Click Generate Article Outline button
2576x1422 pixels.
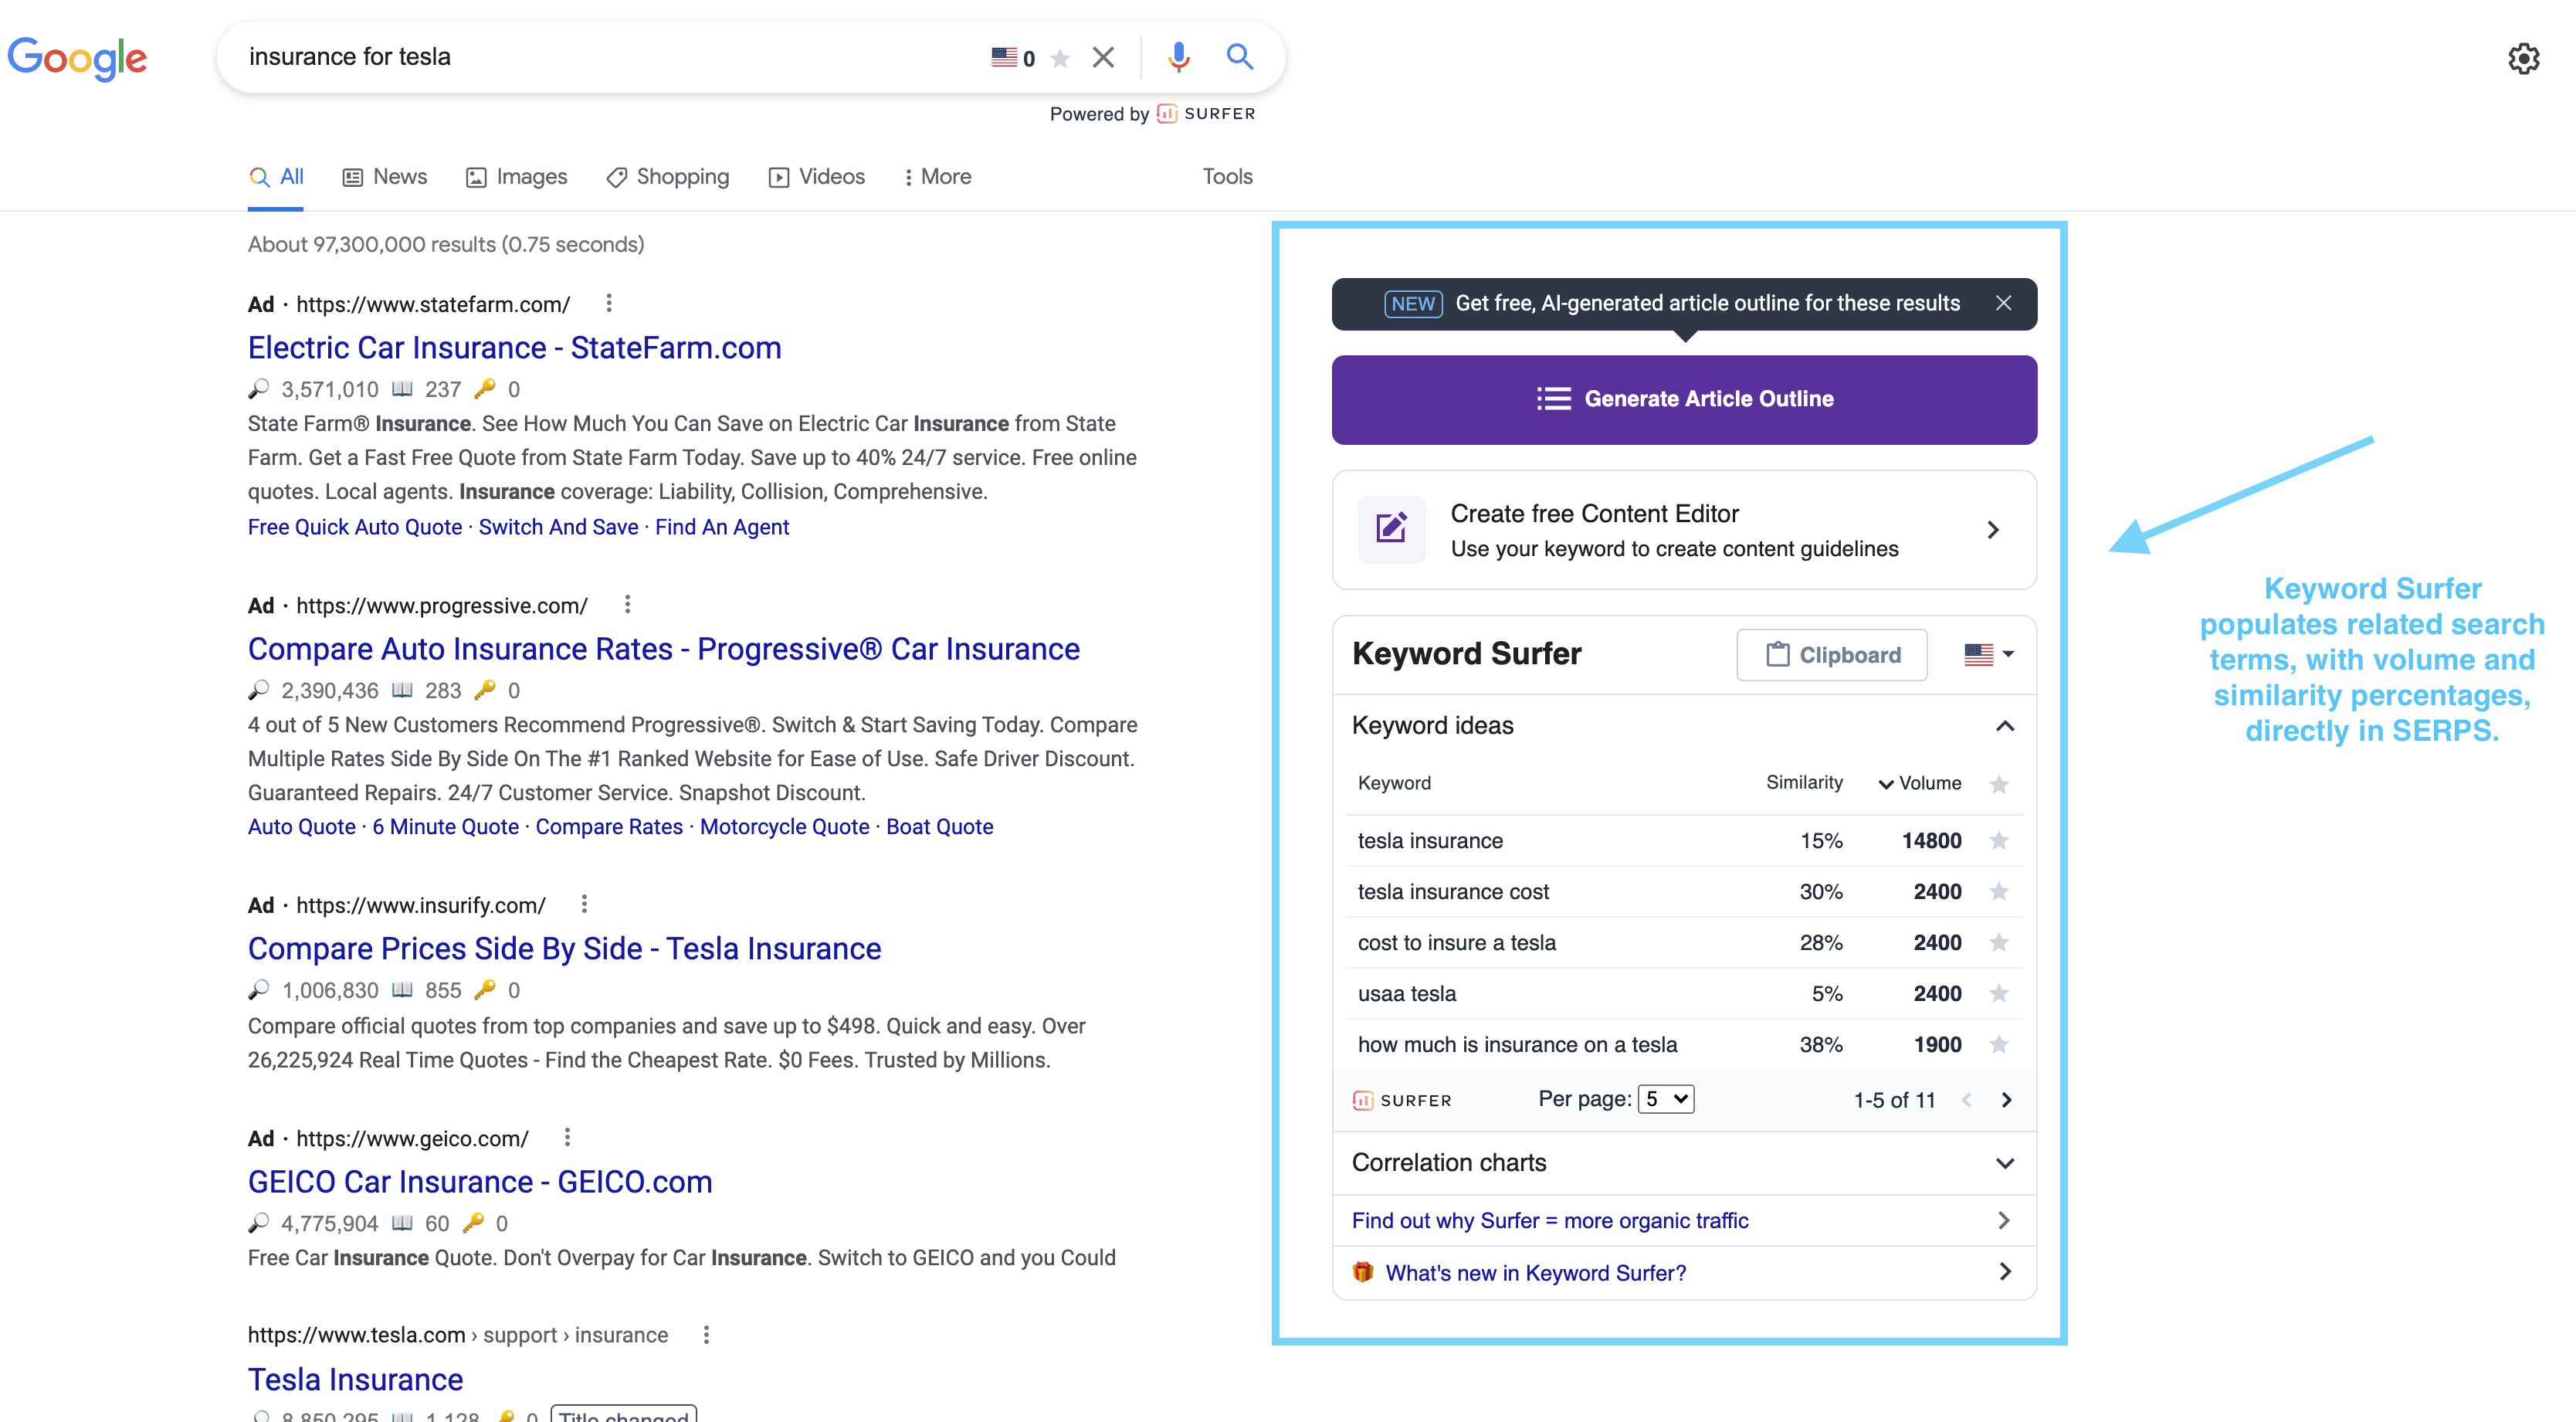tap(1684, 400)
